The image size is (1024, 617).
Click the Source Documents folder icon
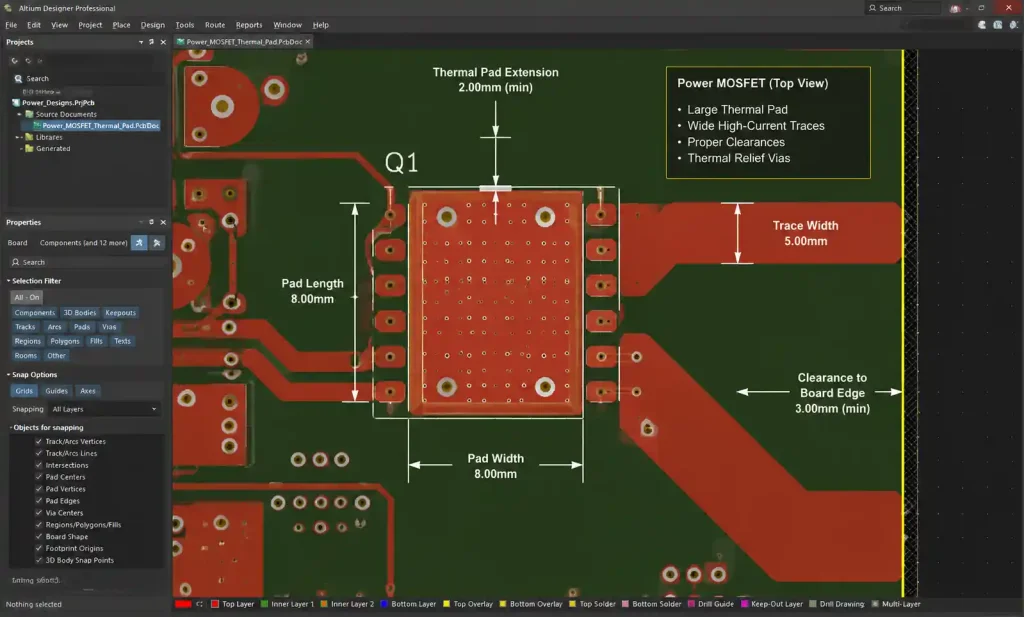click(x=29, y=114)
